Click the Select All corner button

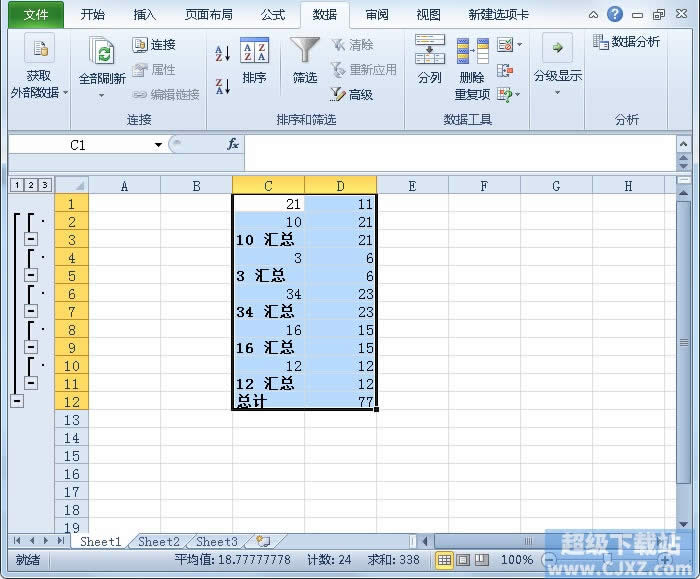pos(71,185)
